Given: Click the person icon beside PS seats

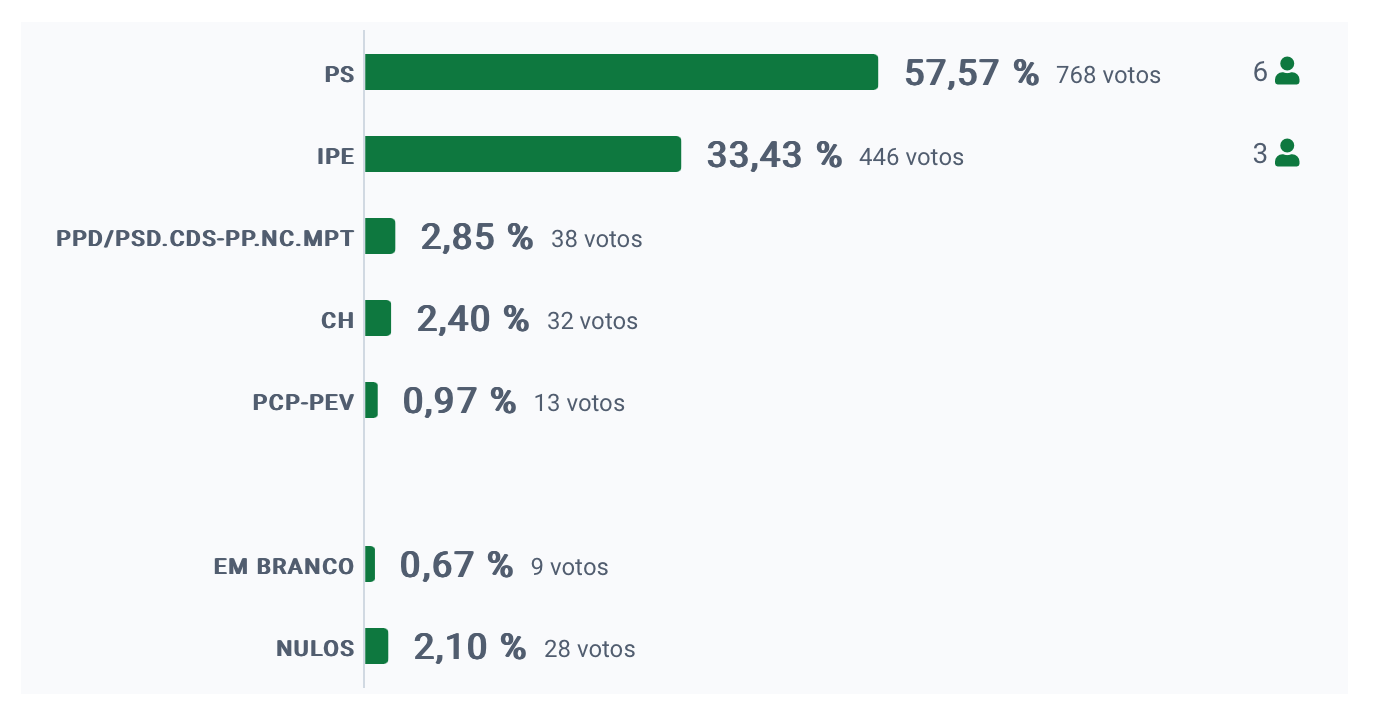Looking at the screenshot, I should coord(1287,72).
